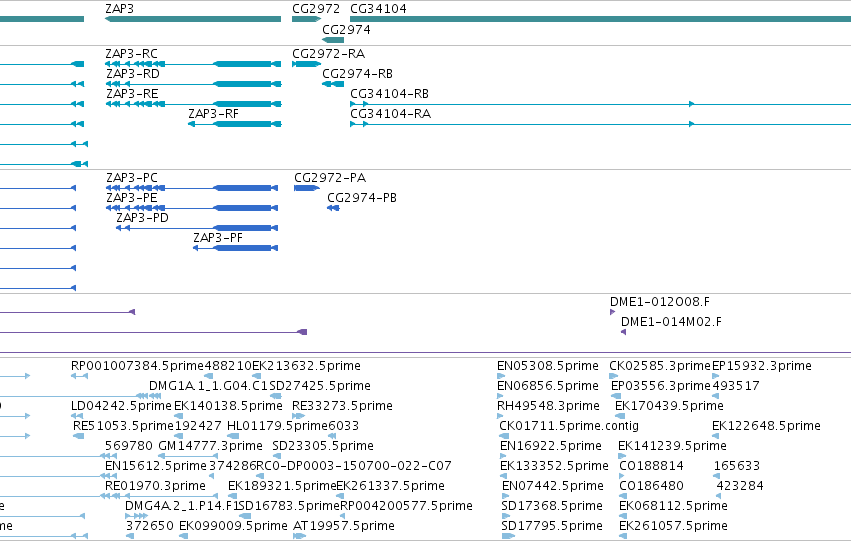
Task: Click the CG2972 gene label
Action: click(x=316, y=9)
